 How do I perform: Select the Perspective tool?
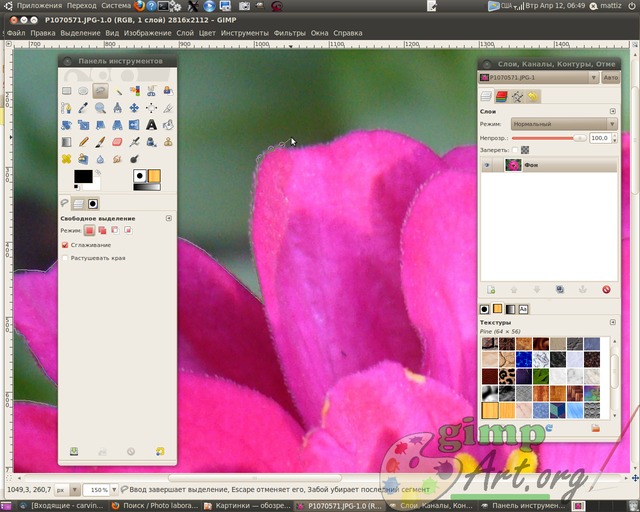click(118, 125)
